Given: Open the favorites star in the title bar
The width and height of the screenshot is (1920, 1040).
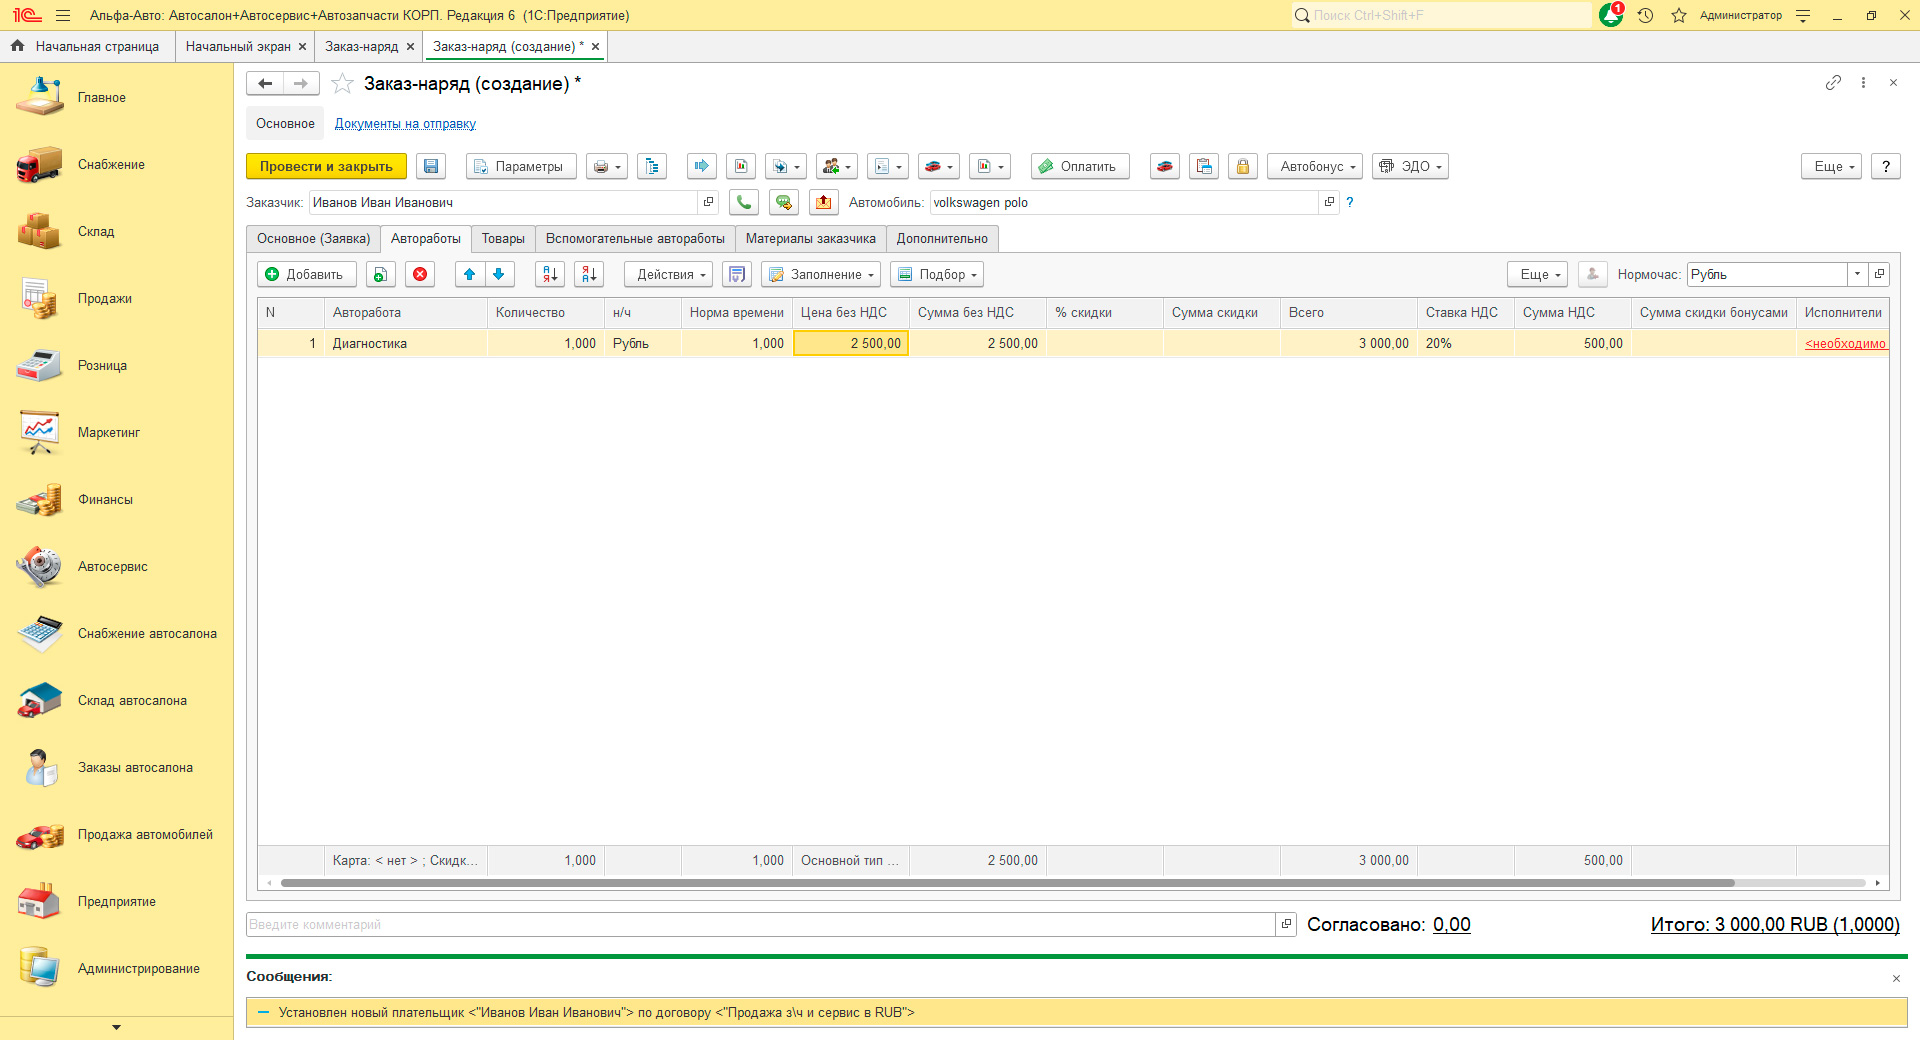Looking at the screenshot, I should point(1679,15).
